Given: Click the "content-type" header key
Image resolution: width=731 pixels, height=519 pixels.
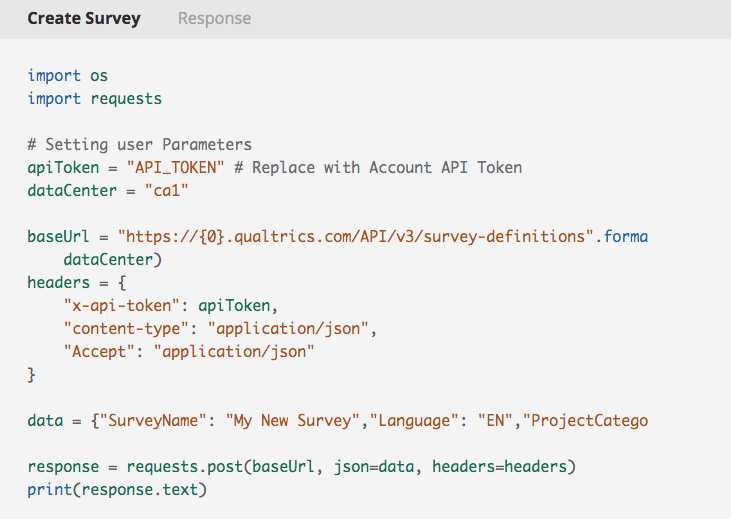Looking at the screenshot, I should point(126,329).
